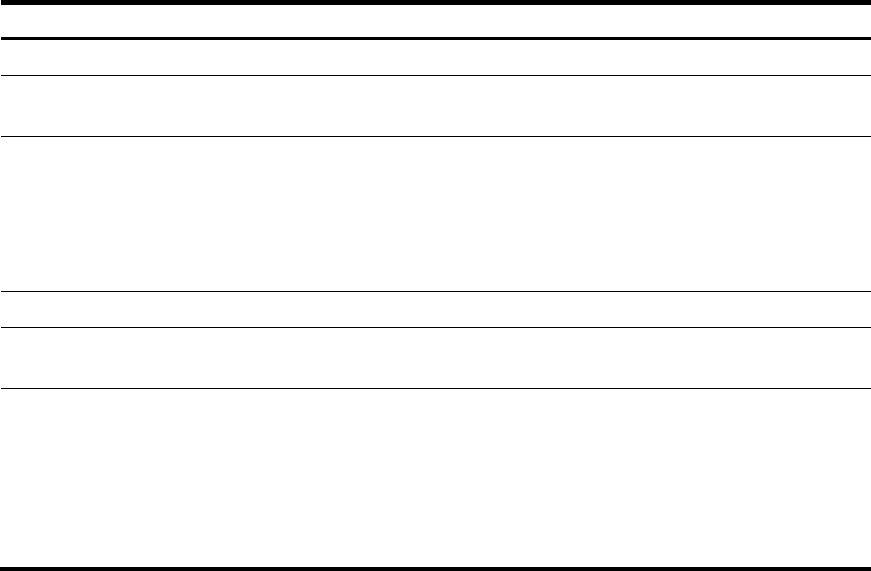Screen dimensions: 871x571
Task: Click the right end of the second thick header rule
Action: tap(867, 38)
